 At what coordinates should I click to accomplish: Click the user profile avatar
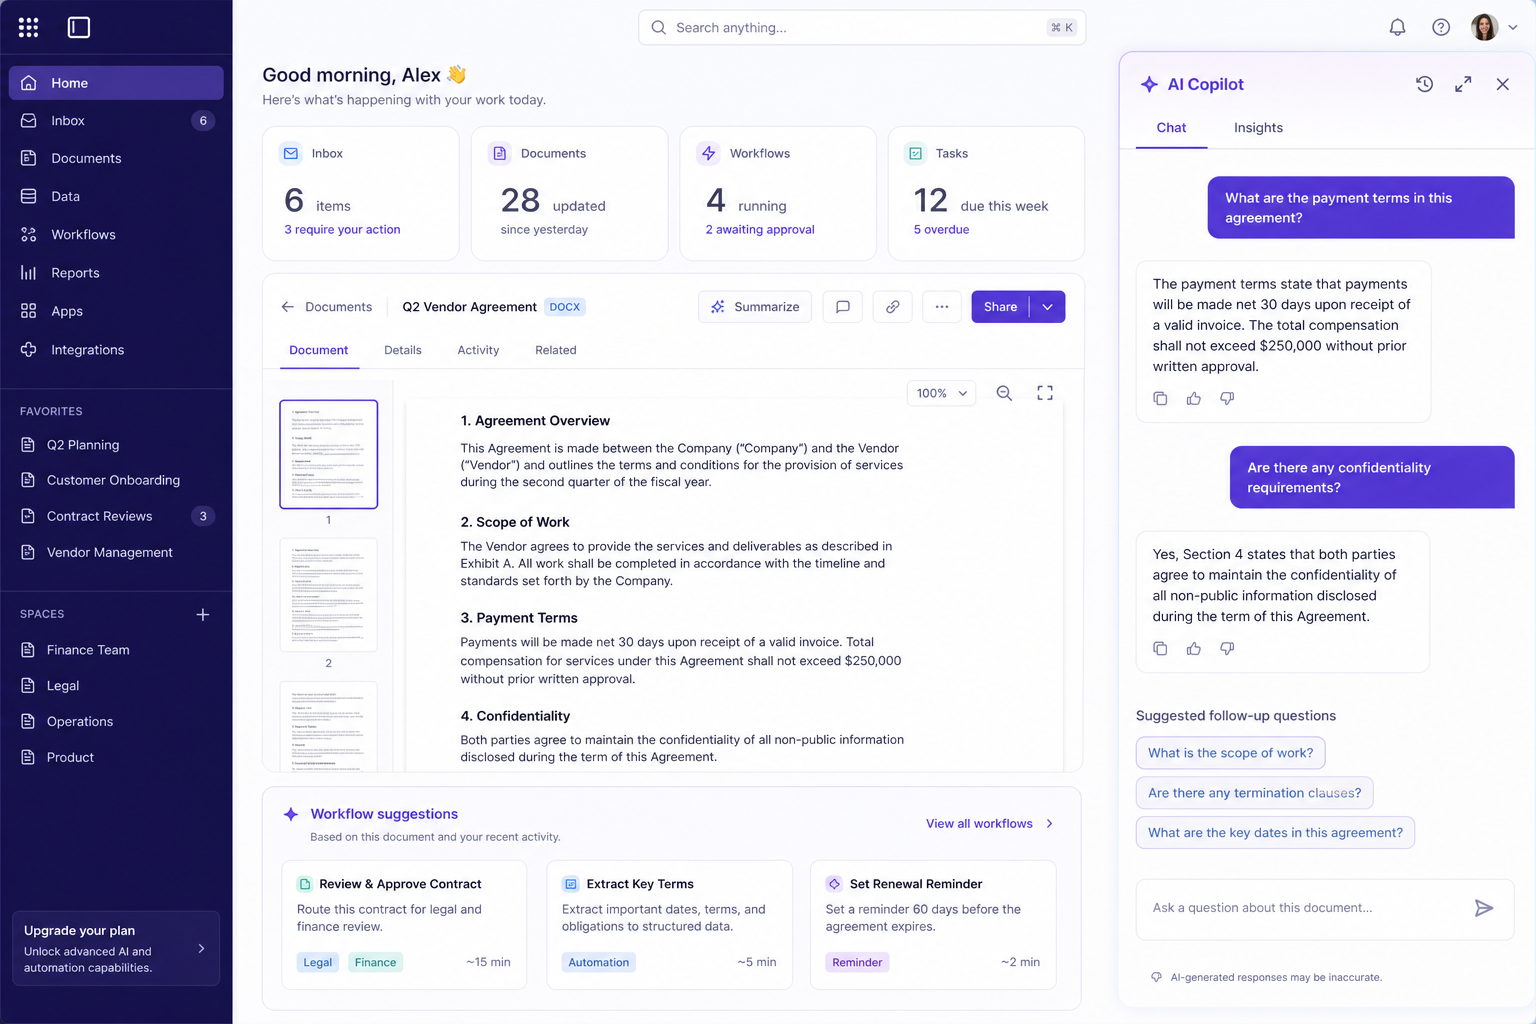[x=1484, y=28]
